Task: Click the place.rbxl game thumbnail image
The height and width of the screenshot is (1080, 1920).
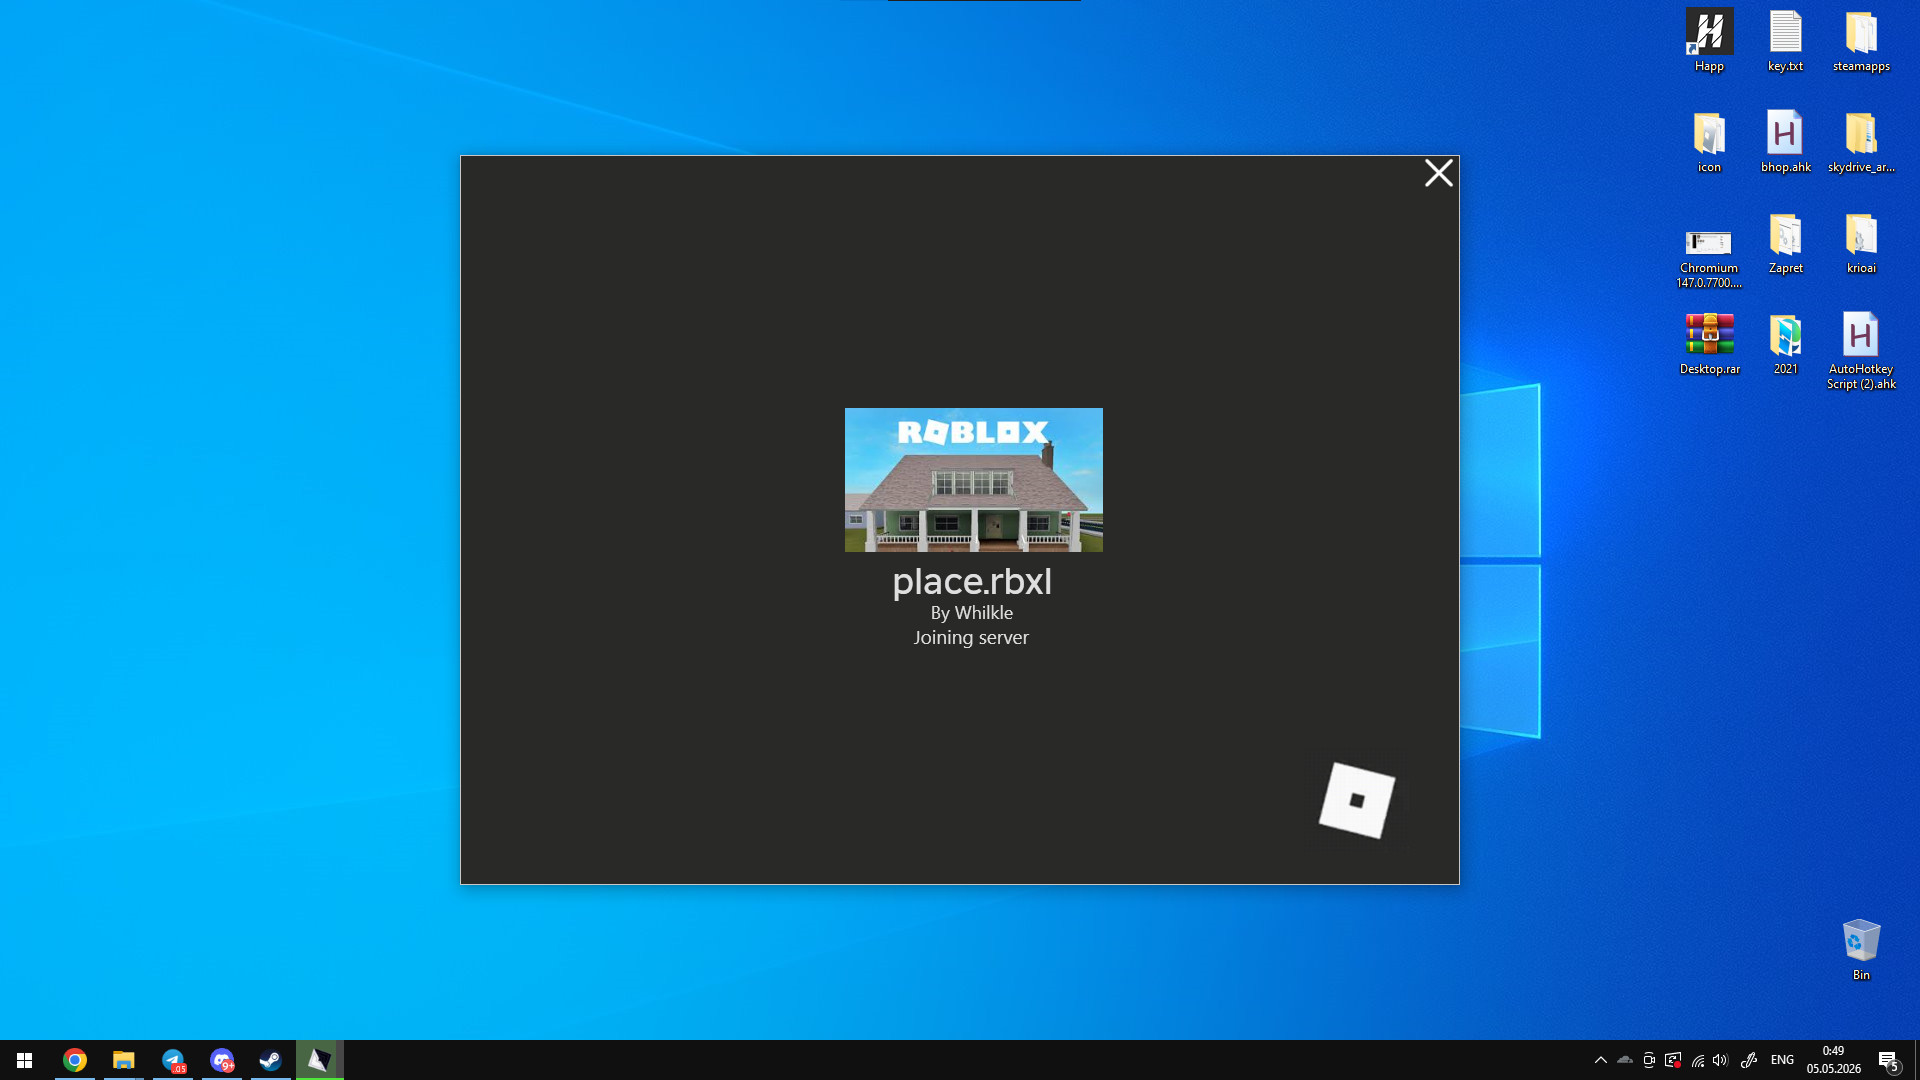Action: coord(973,479)
